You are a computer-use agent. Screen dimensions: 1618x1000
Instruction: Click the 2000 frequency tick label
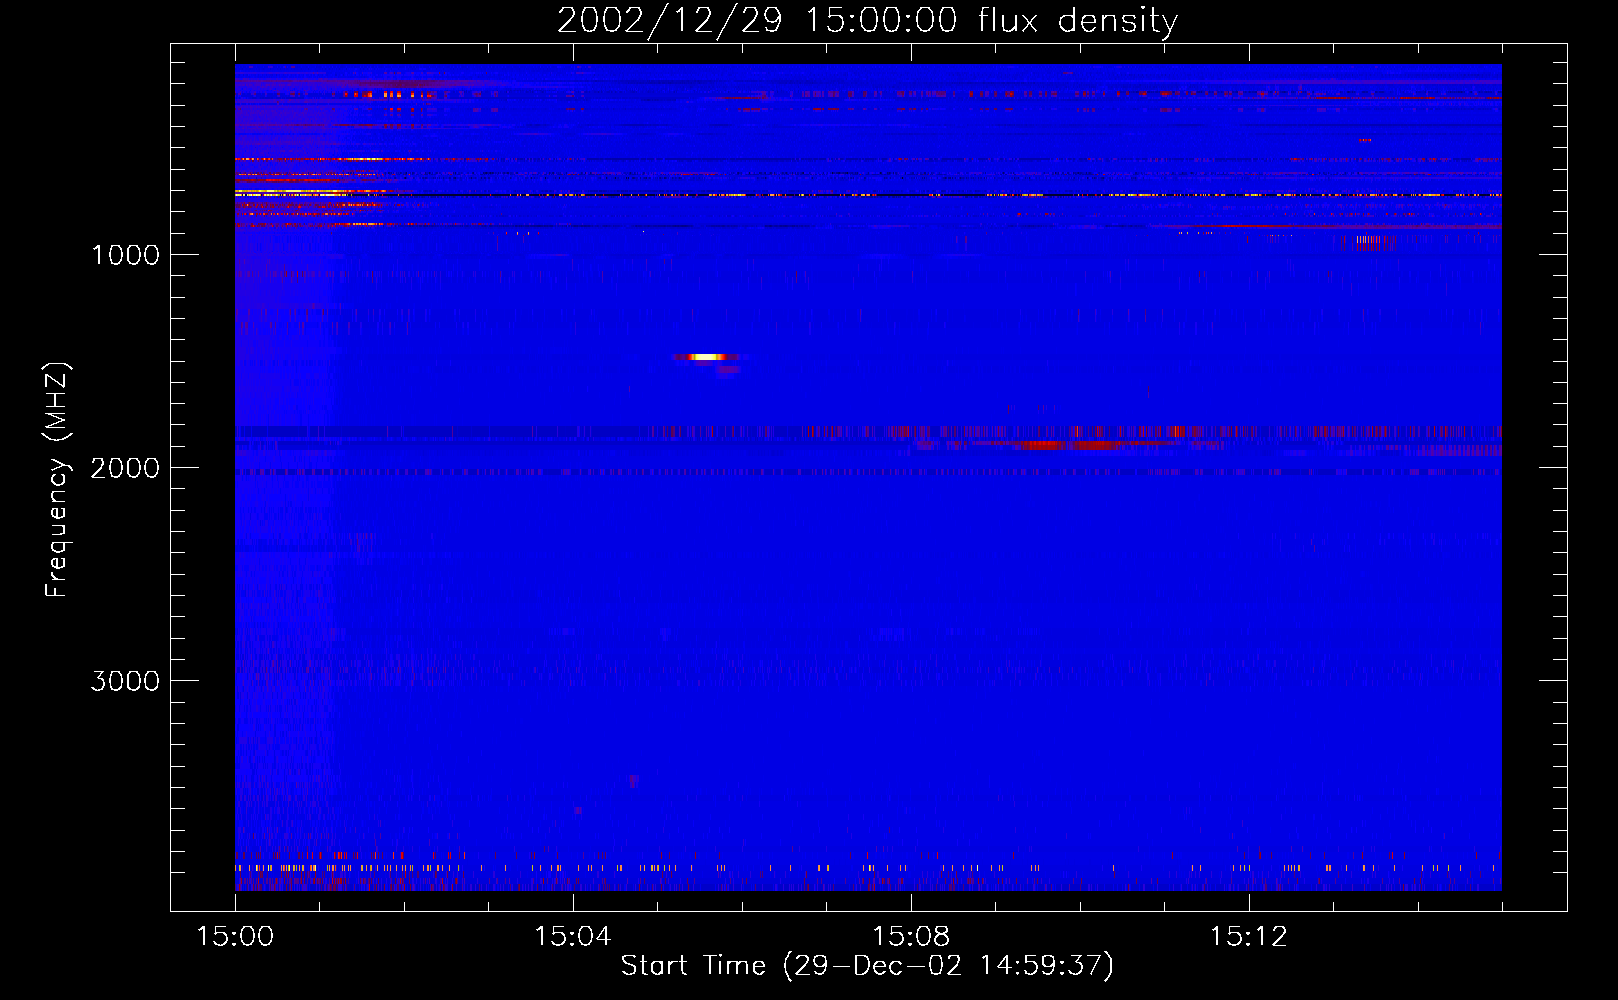coord(125,468)
